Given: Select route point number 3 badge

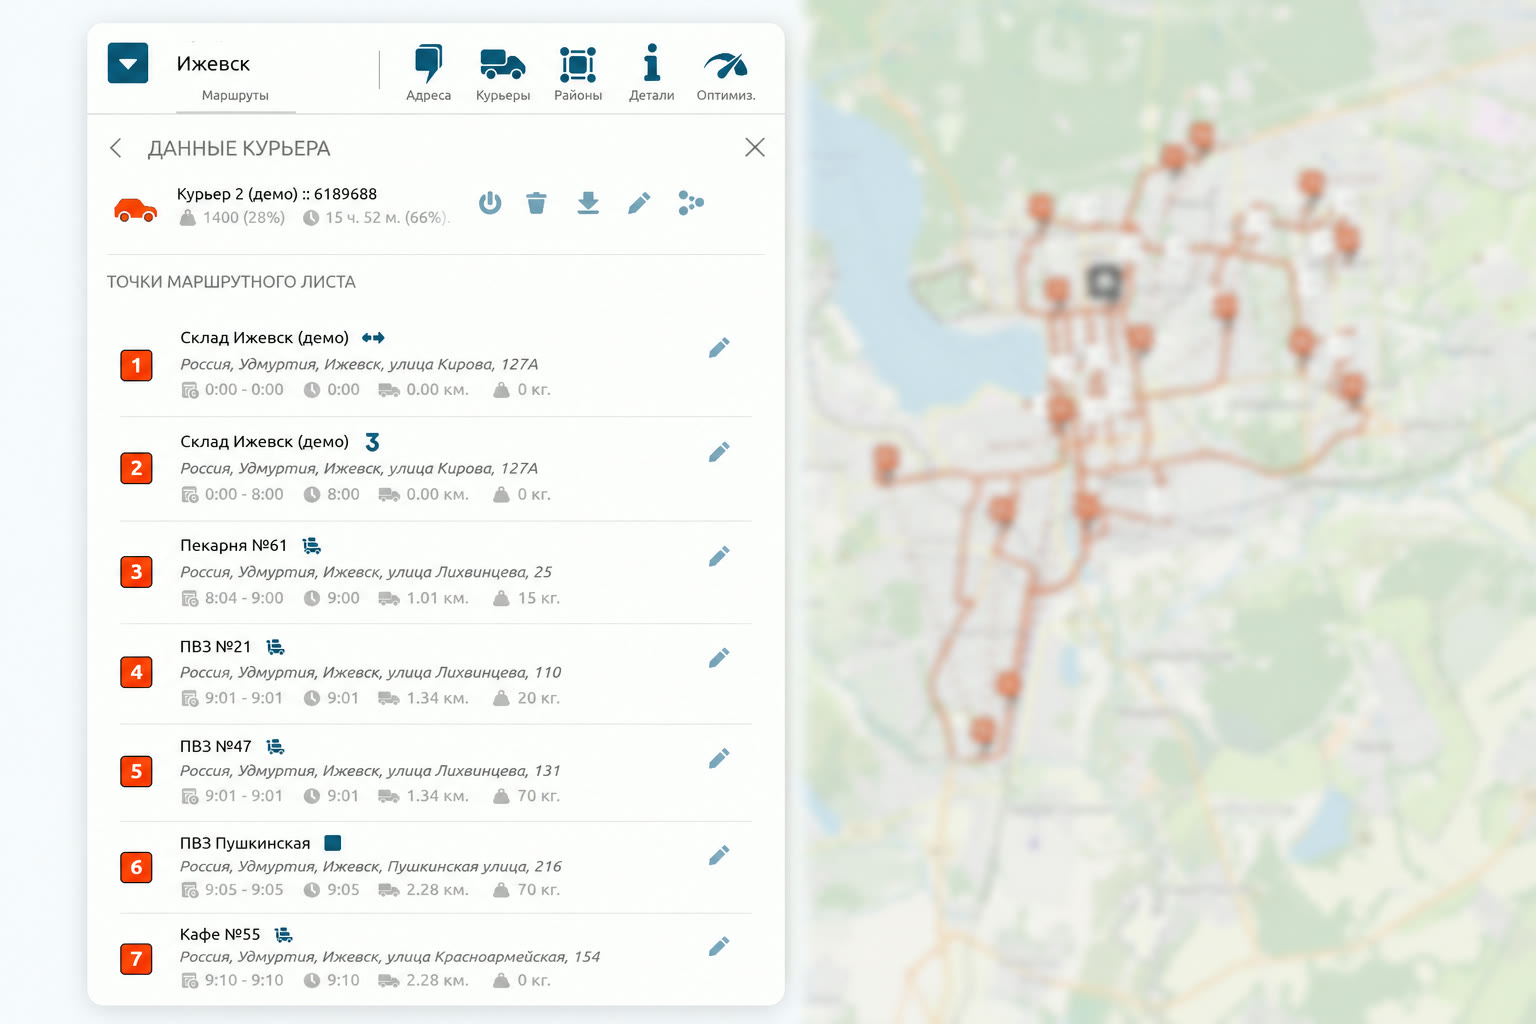Looking at the screenshot, I should coord(137,572).
